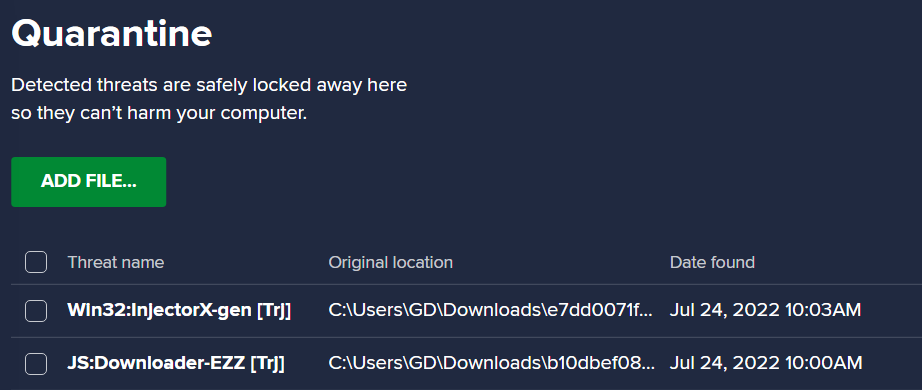Click the [Trj] tag on the JS threat
This screenshot has width=922, height=390.
[x=268, y=364]
